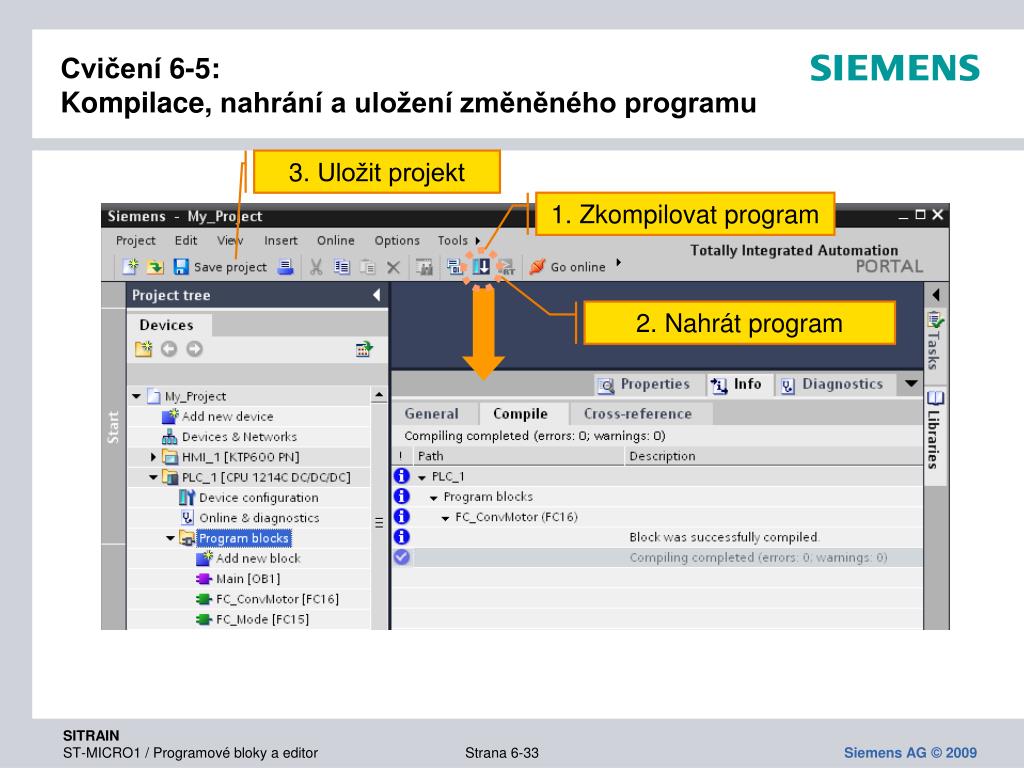
Task: Click the library/overview icon left of Compile
Action: click(x=424, y=266)
